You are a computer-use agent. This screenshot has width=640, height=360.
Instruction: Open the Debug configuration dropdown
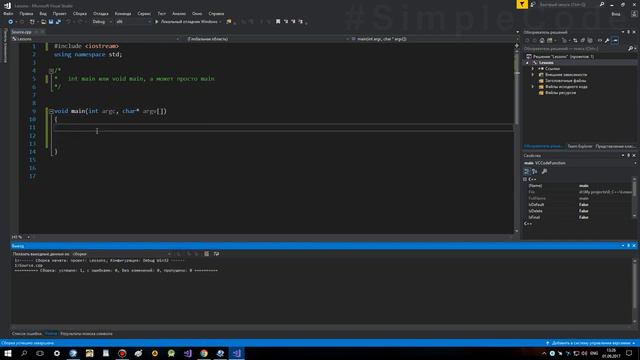point(102,22)
